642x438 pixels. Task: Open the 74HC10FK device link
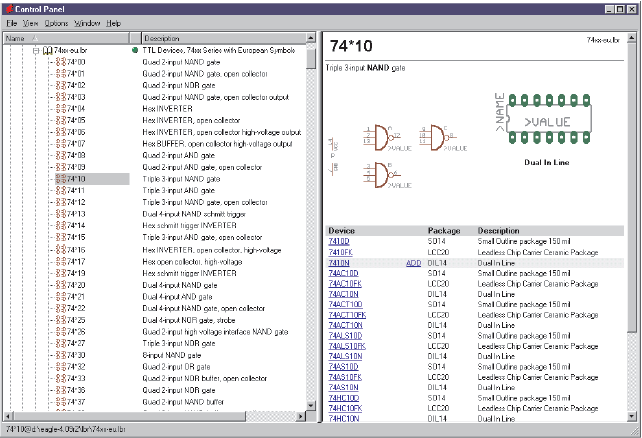[345, 408]
